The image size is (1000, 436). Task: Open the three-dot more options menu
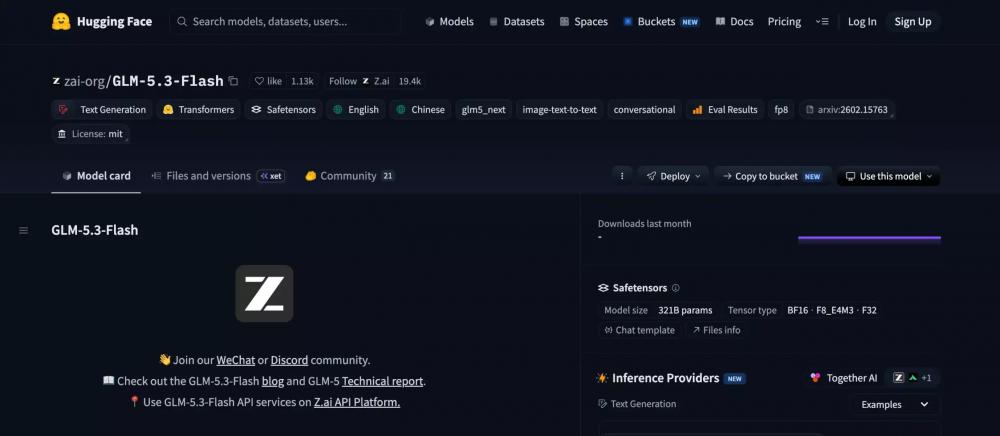(x=622, y=176)
